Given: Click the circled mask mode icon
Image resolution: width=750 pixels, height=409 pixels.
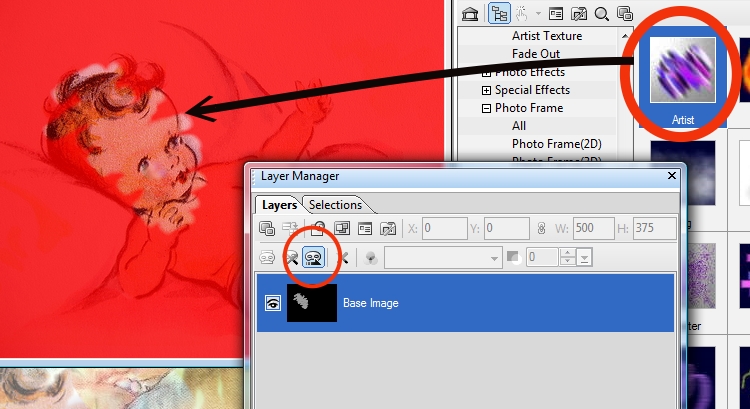Looking at the screenshot, I should pyautogui.click(x=313, y=257).
